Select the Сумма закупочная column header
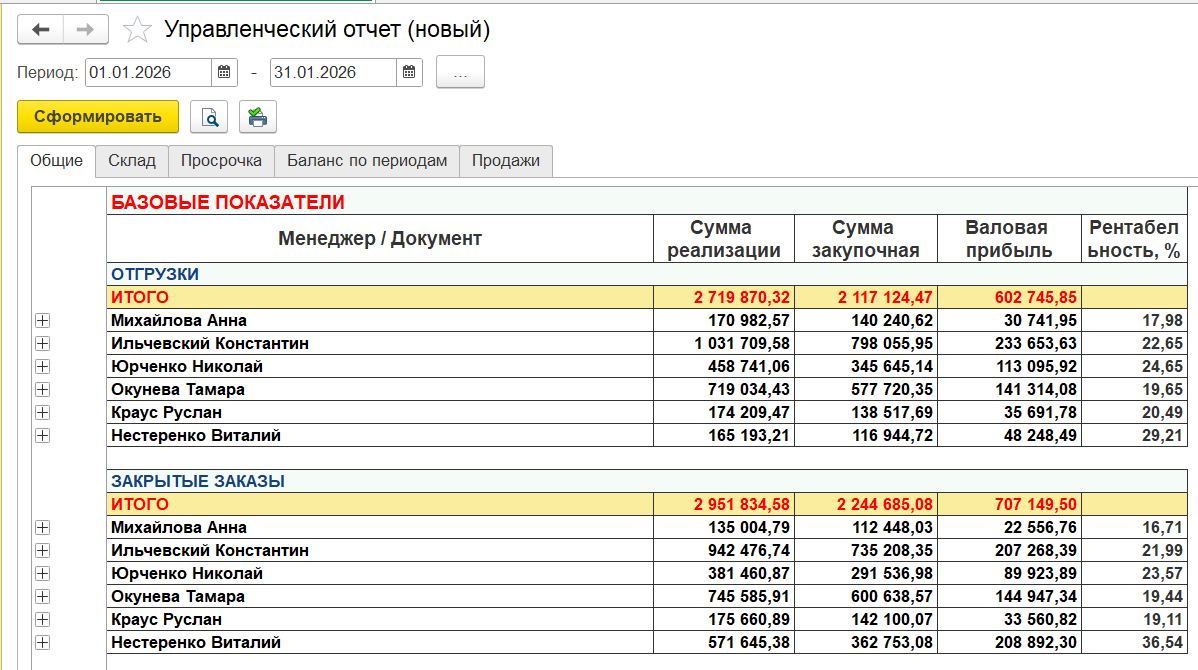The height and width of the screenshot is (670, 1198). 866,239
